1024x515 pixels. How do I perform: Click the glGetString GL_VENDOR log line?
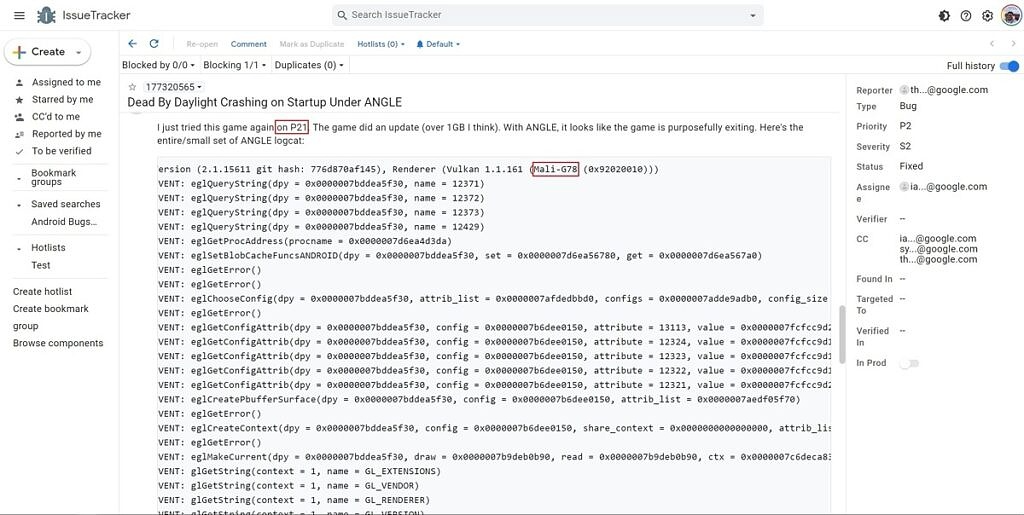tap(289, 486)
